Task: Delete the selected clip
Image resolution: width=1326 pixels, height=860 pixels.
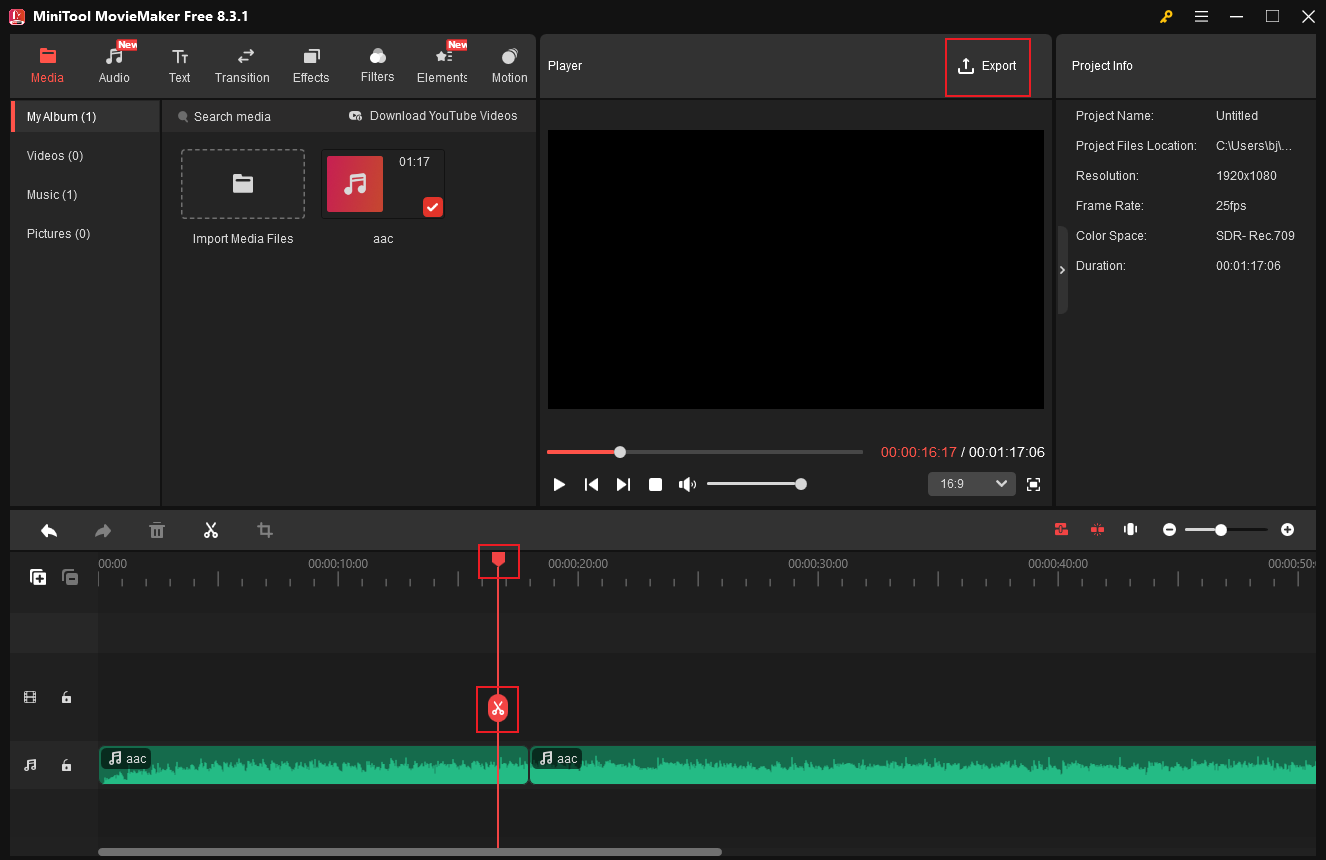Action: click(x=157, y=530)
